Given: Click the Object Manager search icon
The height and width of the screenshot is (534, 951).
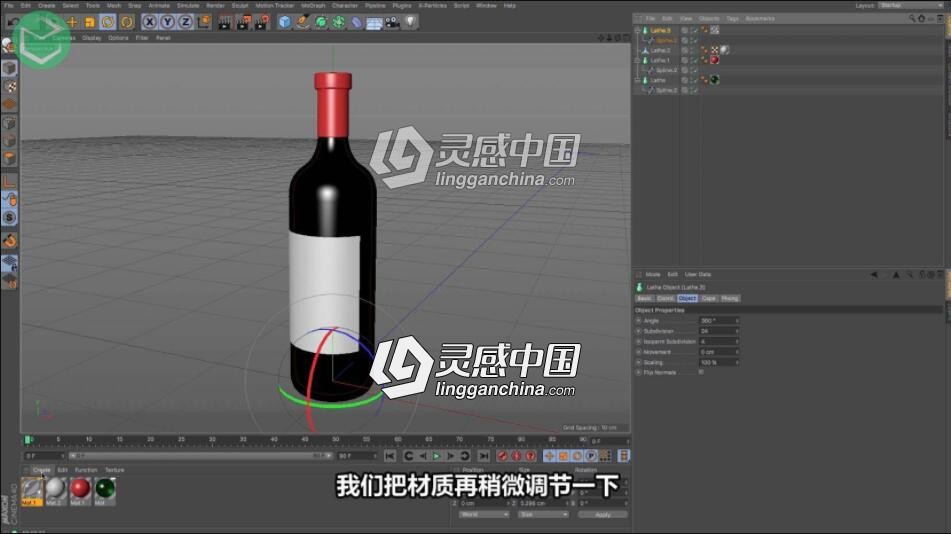Looking at the screenshot, I should (912, 19).
